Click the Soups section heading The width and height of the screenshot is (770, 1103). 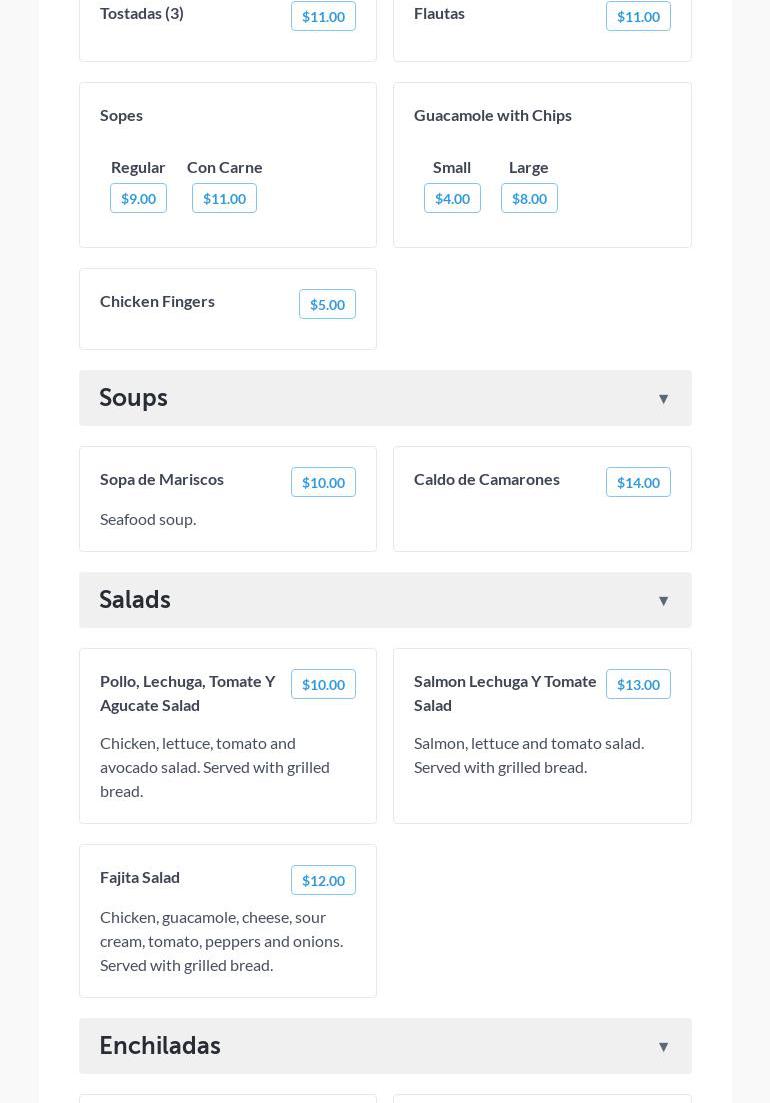(x=134, y=398)
